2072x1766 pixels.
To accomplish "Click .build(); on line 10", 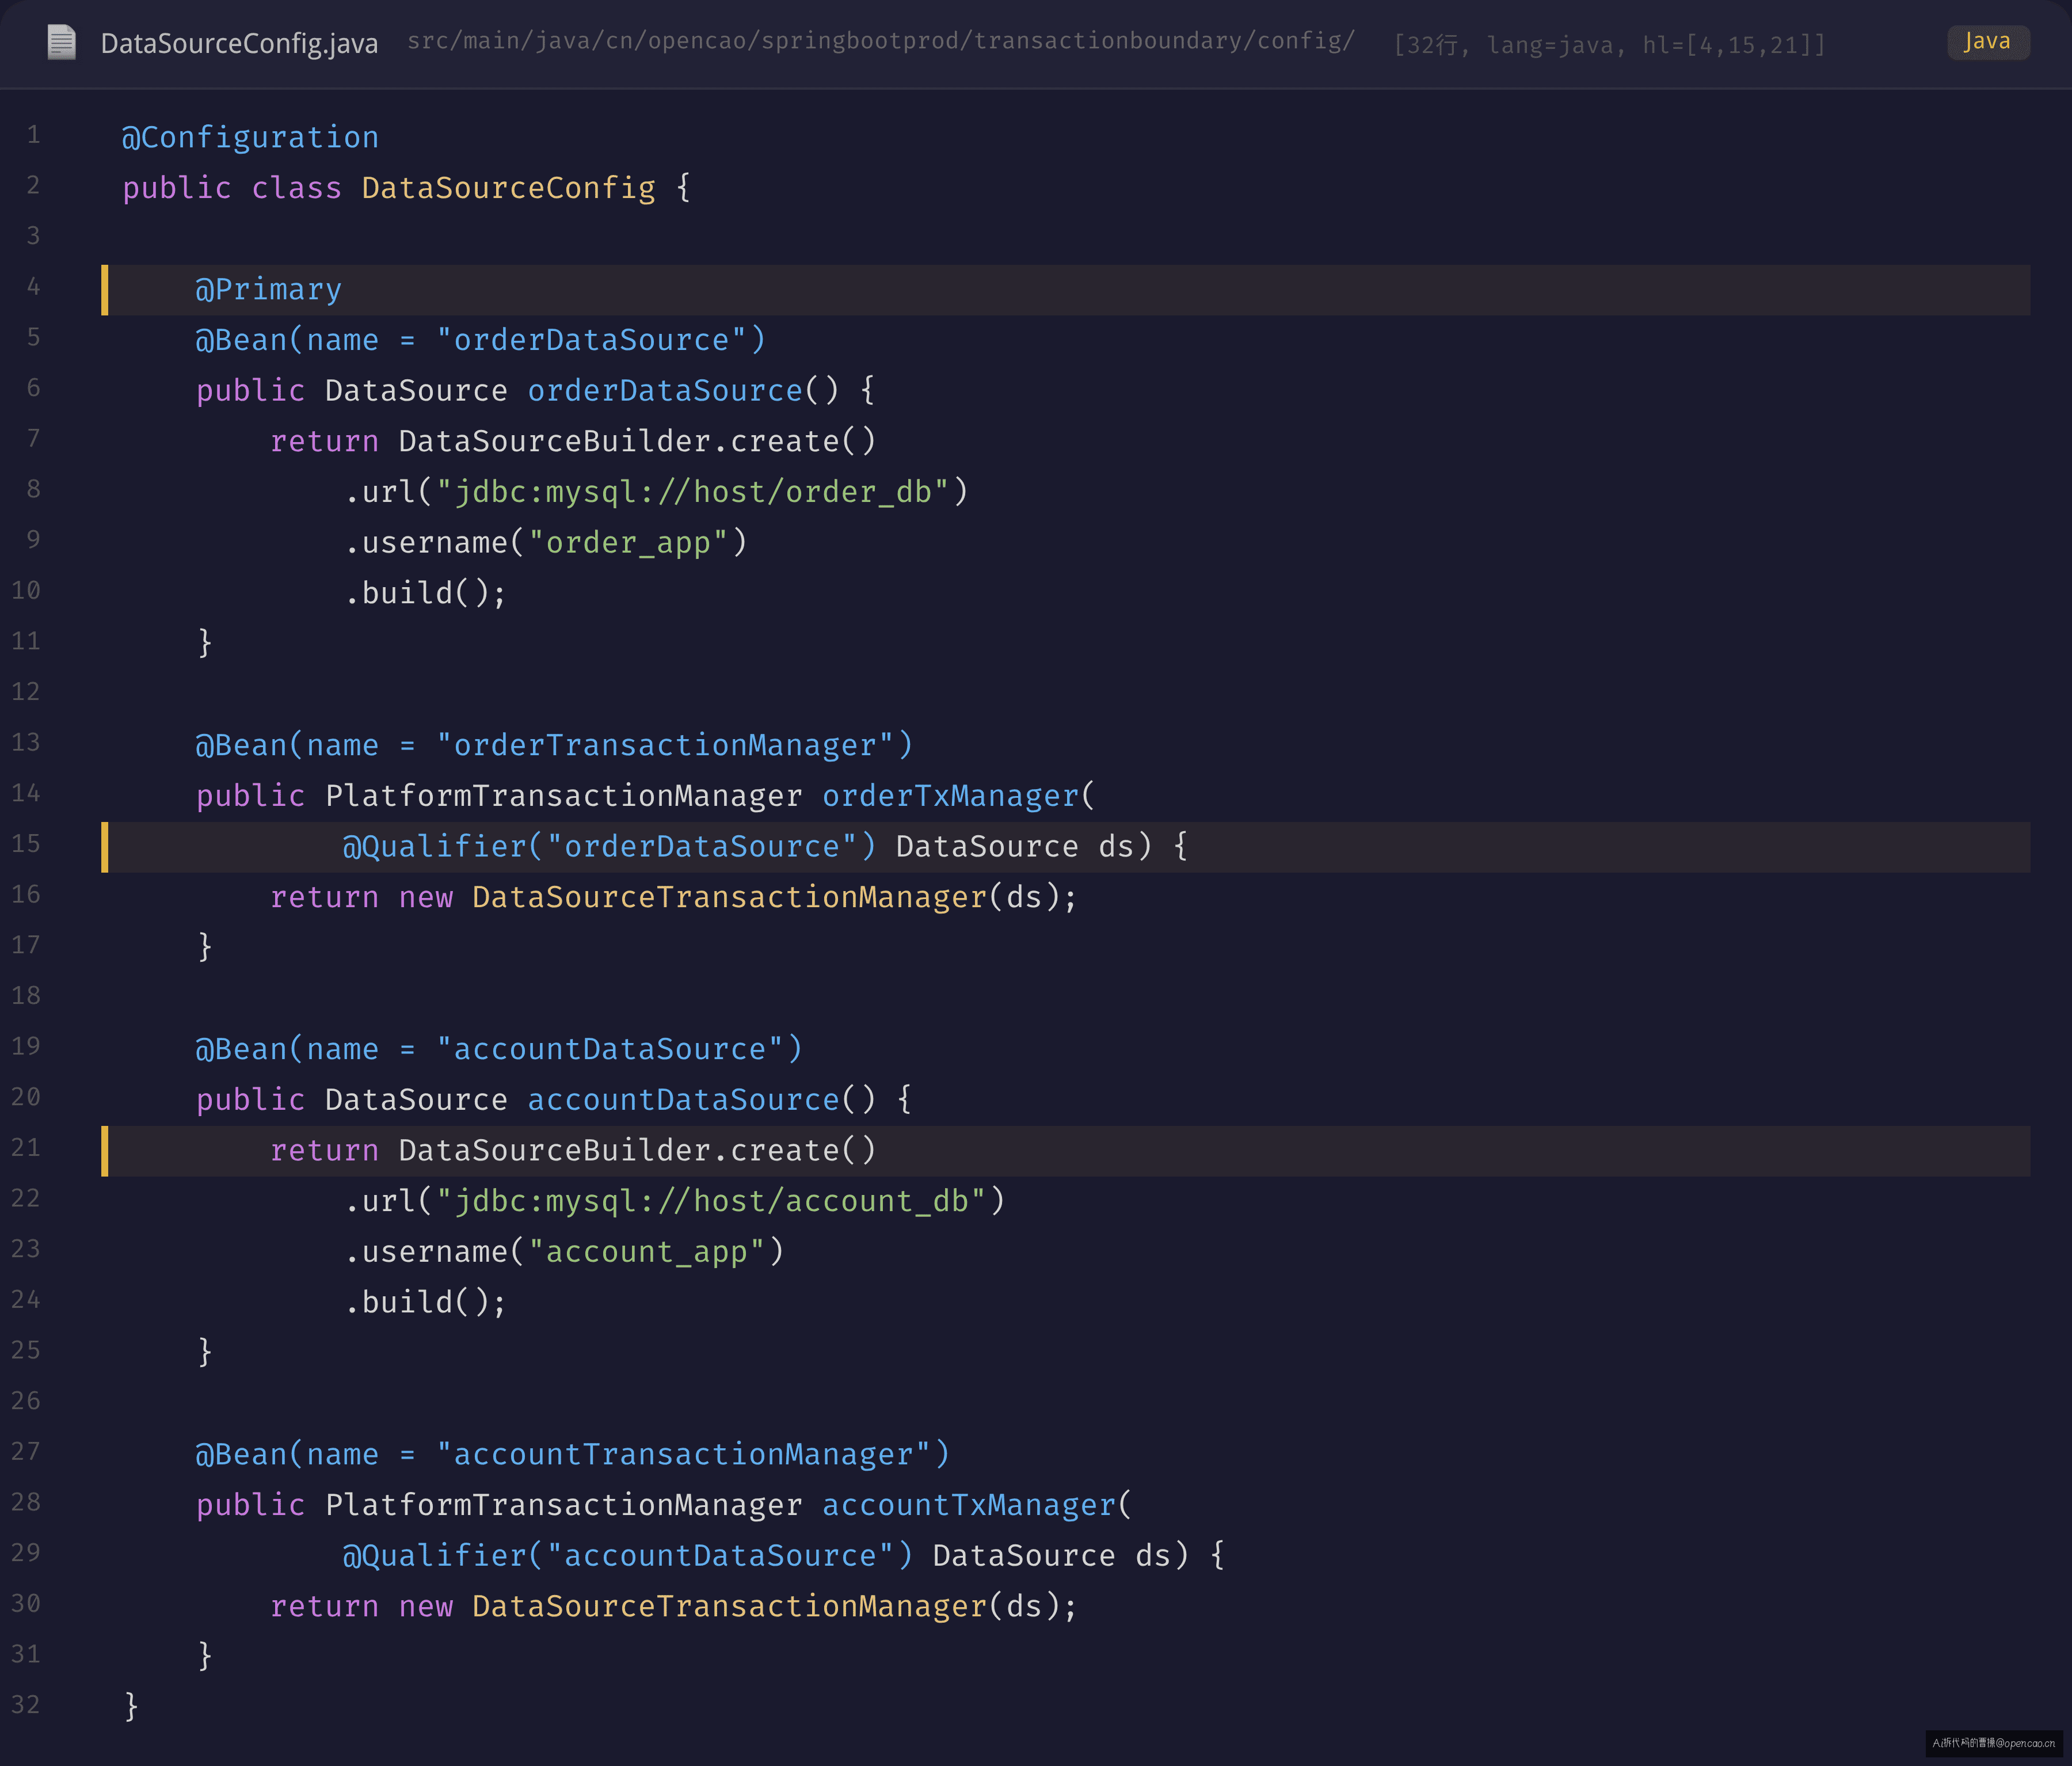I will point(425,593).
